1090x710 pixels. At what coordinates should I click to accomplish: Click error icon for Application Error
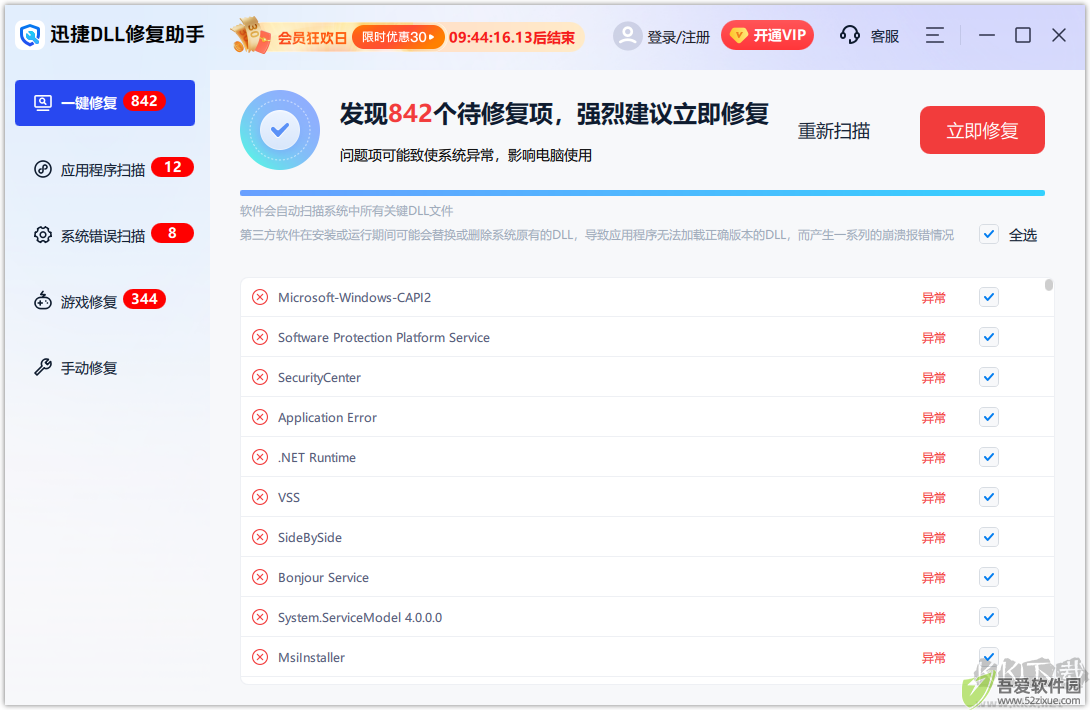[x=260, y=417]
